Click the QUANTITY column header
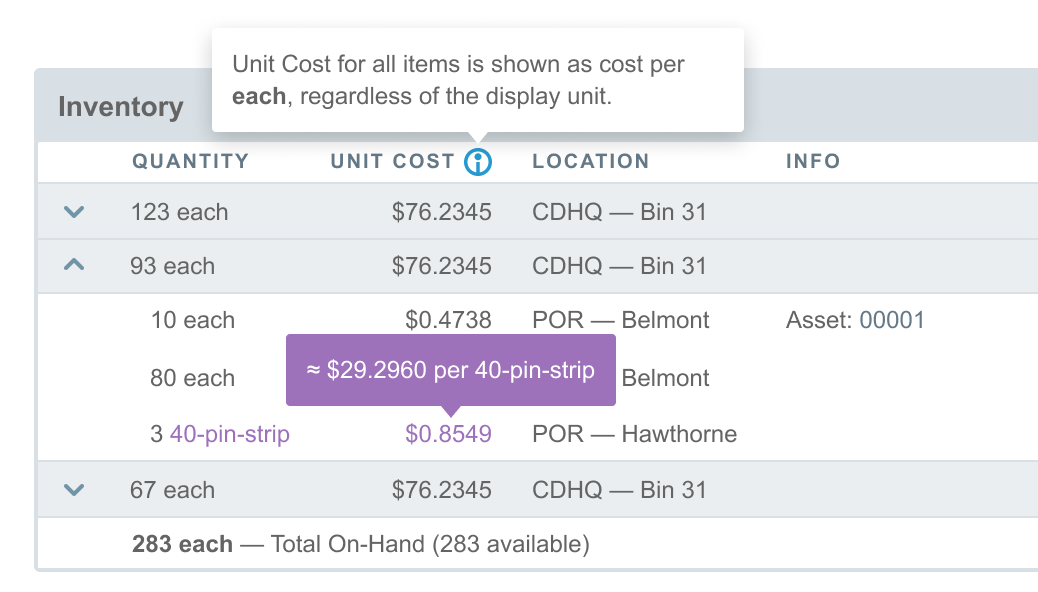The width and height of the screenshot is (1038, 592). (x=190, y=161)
